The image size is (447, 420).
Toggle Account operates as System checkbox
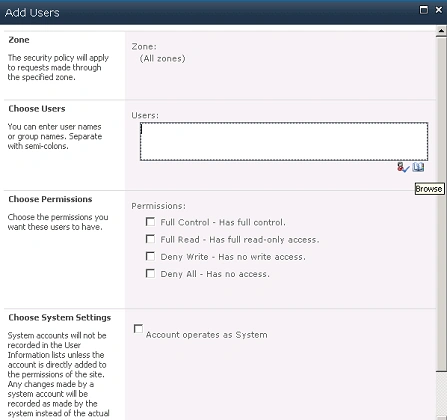[138, 329]
